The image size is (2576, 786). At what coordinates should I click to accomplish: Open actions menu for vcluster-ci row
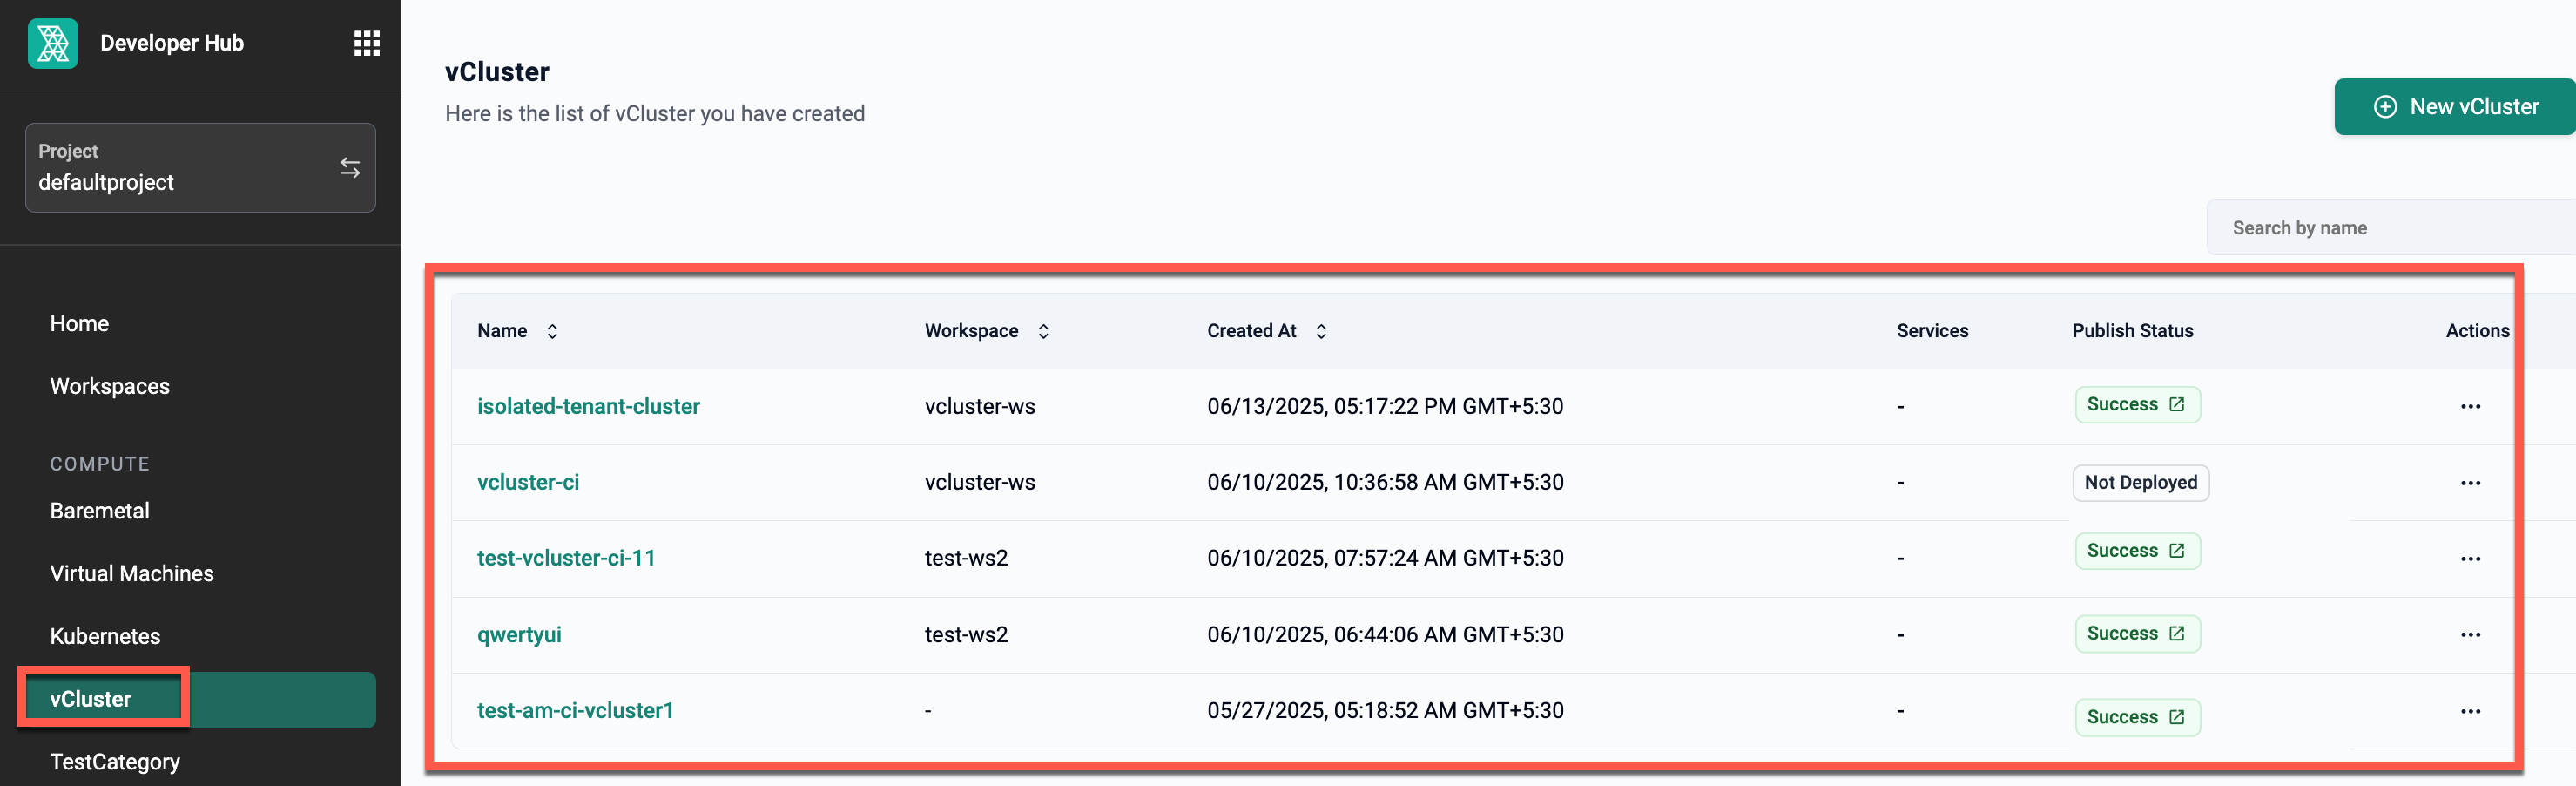point(2470,483)
